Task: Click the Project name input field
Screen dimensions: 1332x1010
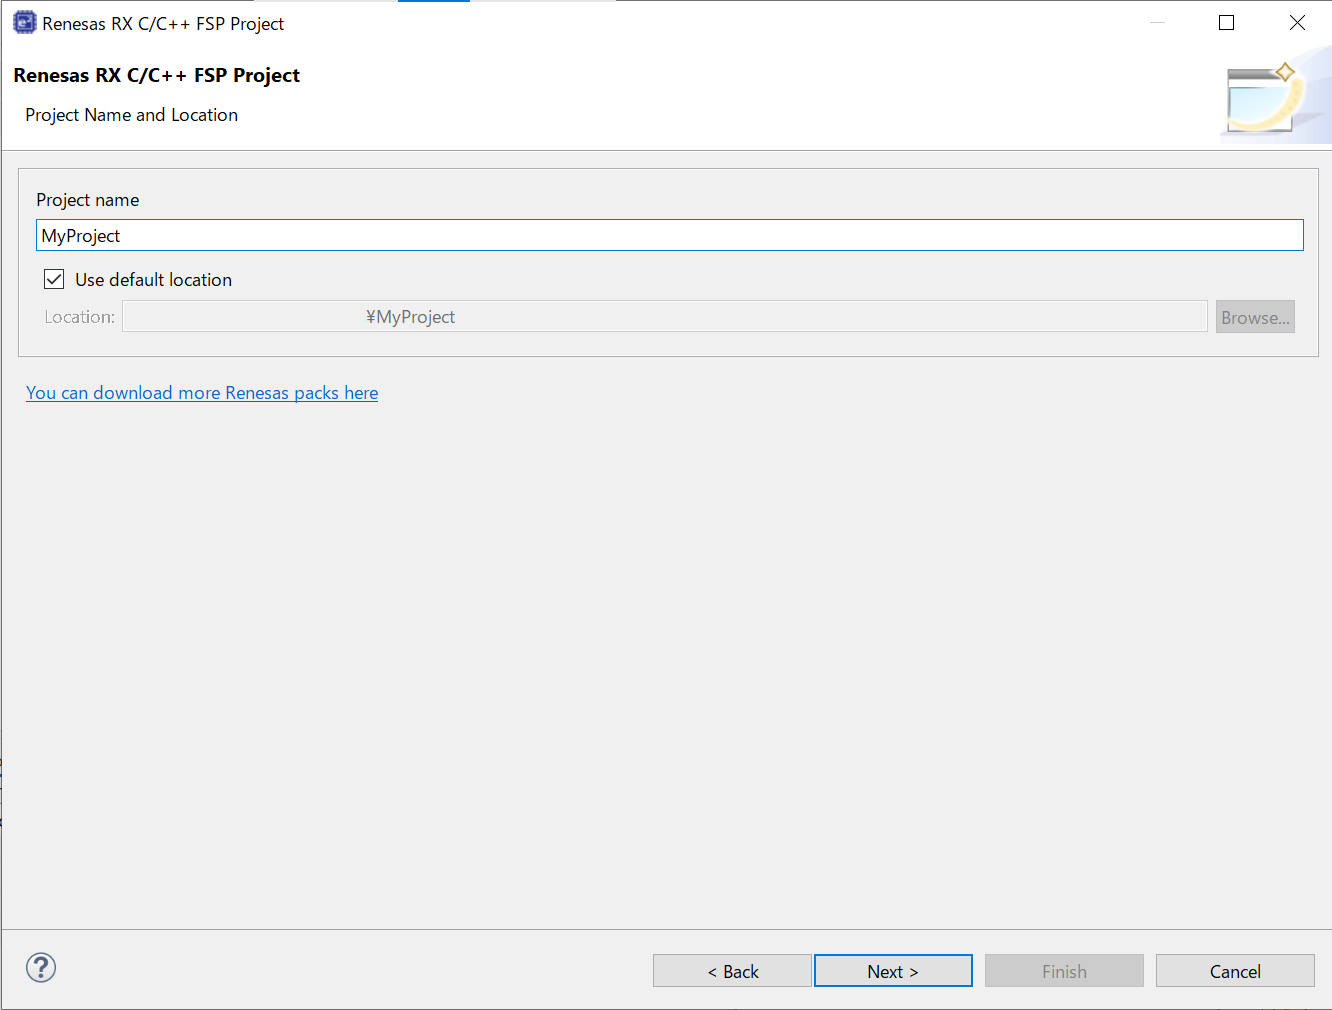Action: pyautogui.click(x=669, y=235)
